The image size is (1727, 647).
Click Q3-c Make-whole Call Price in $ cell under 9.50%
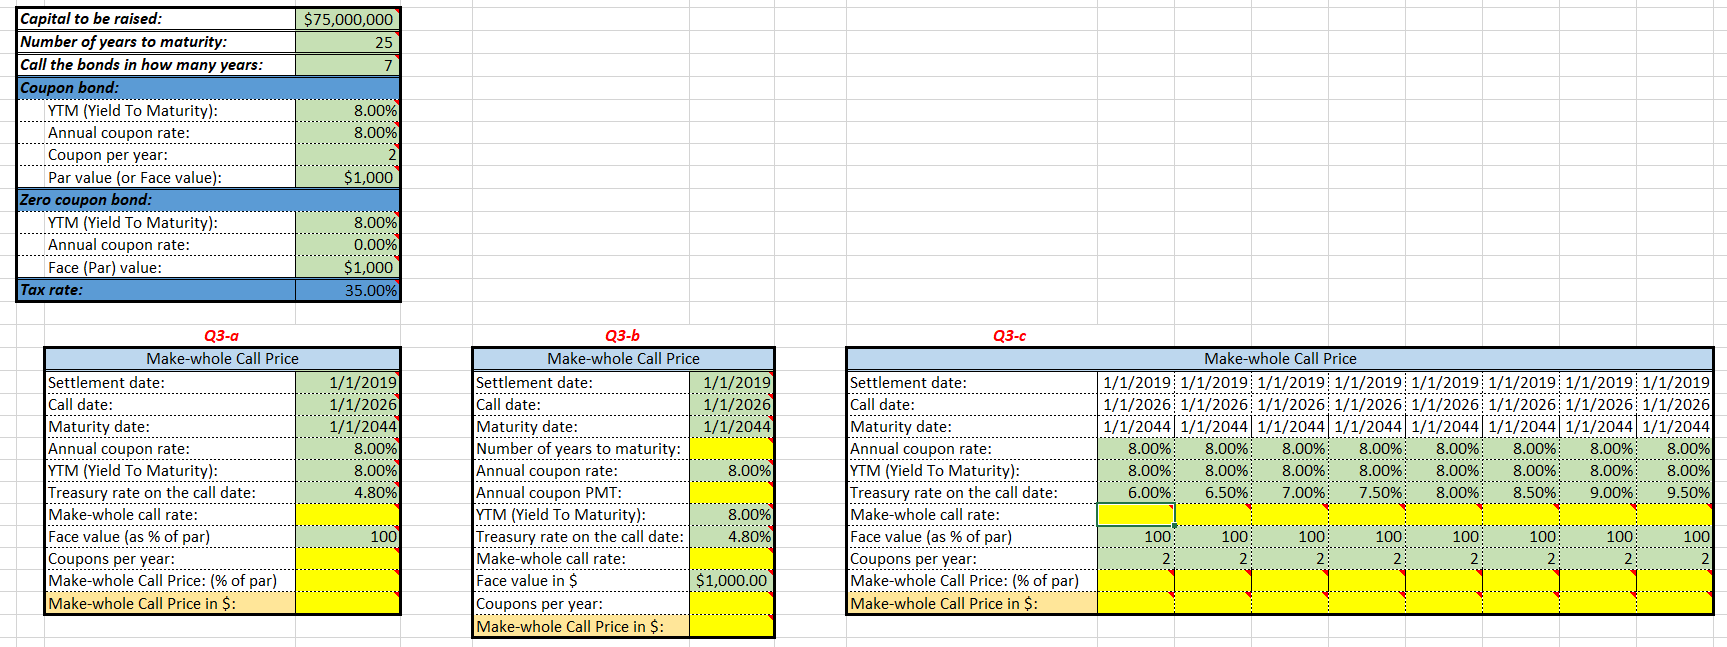(x=1675, y=603)
